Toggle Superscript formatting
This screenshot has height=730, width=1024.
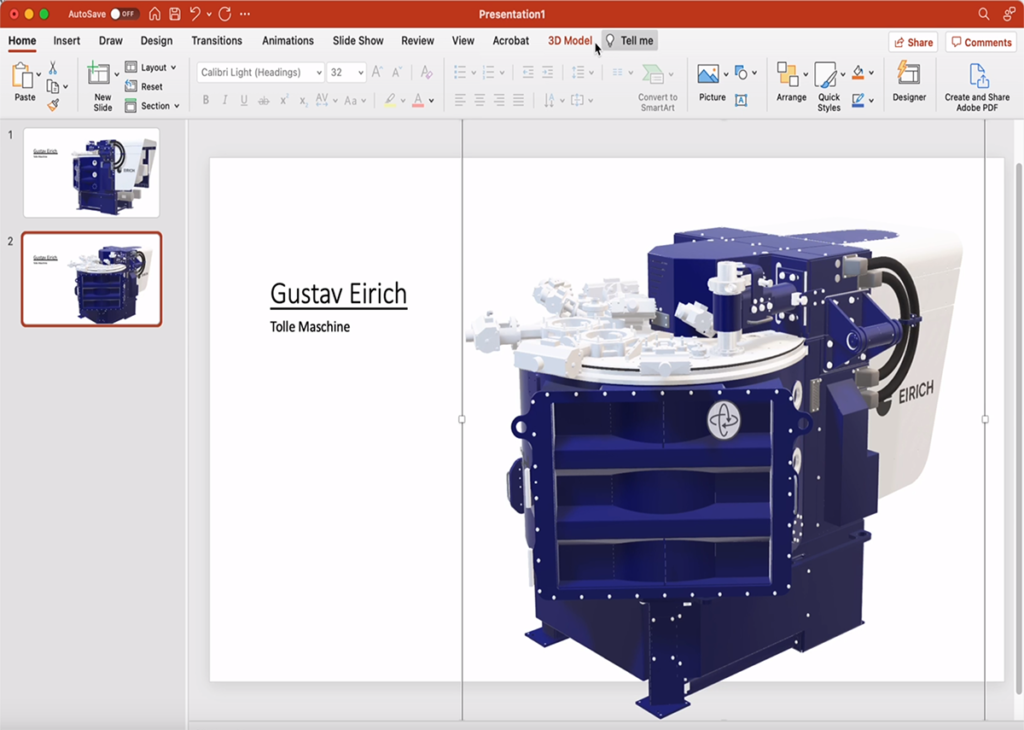coord(283,100)
